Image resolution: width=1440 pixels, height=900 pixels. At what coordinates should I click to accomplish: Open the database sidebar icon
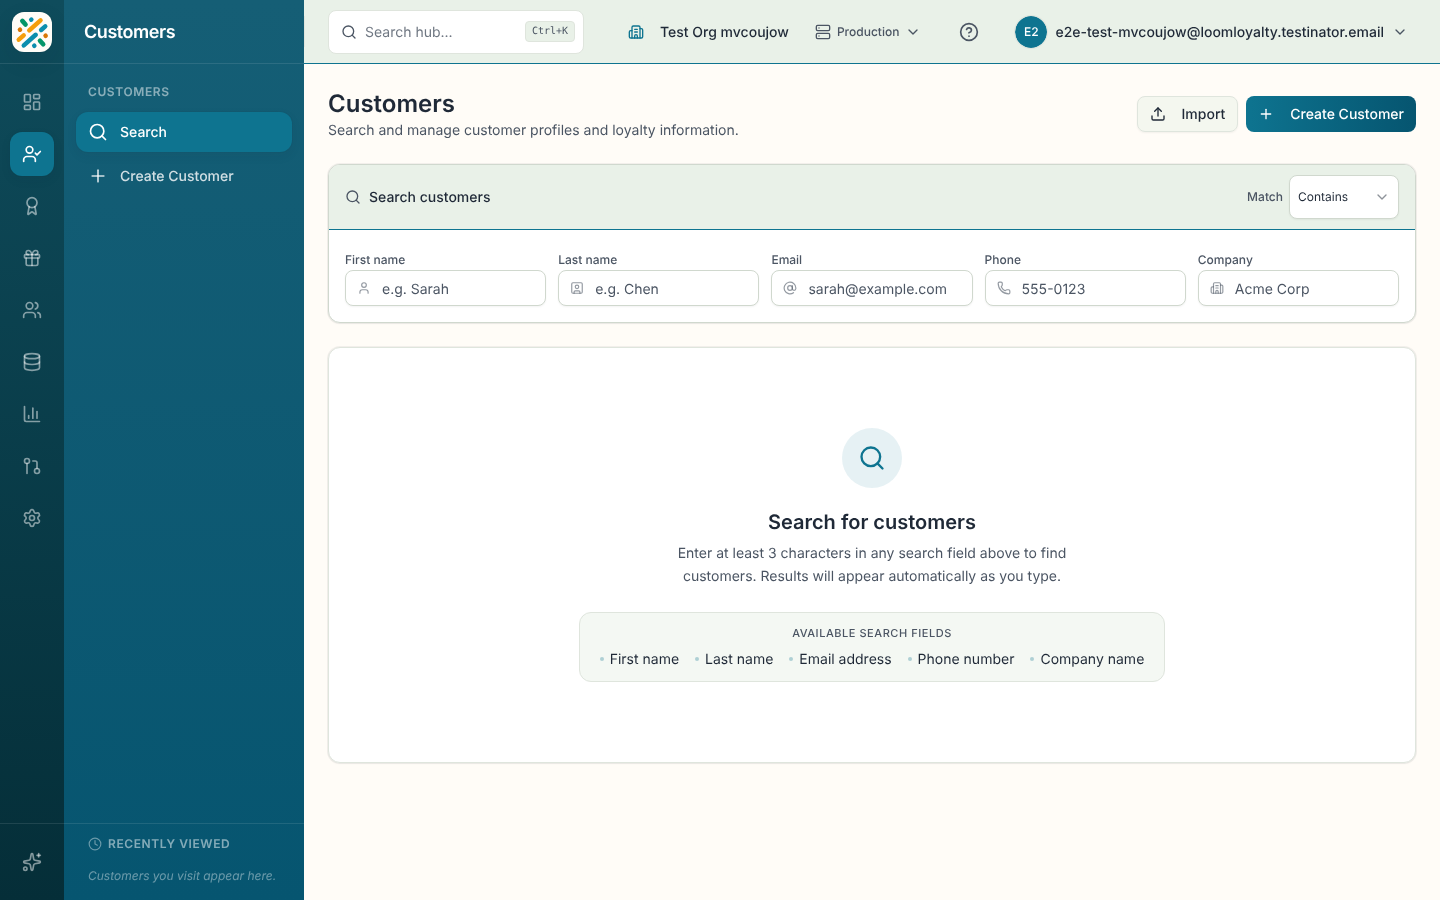[x=32, y=362]
